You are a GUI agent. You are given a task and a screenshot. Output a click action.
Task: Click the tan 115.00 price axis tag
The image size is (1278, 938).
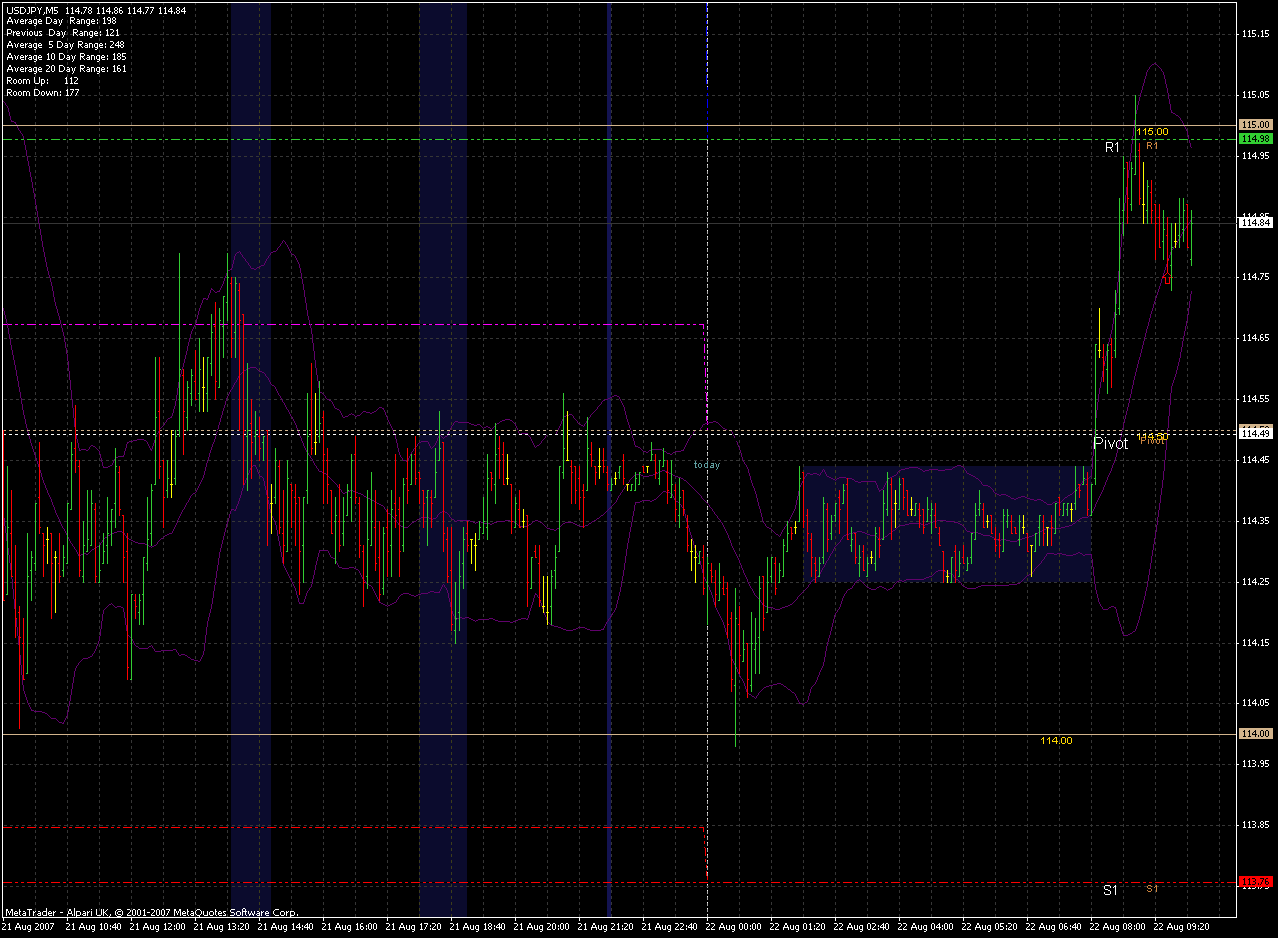[x=1254, y=125]
